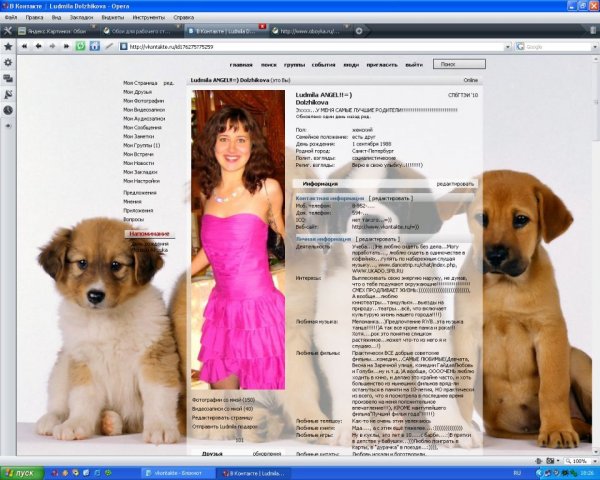The width and height of the screenshot is (600, 480).
Task: Switch to the oboyka.ru tab
Action: (x=310, y=31)
